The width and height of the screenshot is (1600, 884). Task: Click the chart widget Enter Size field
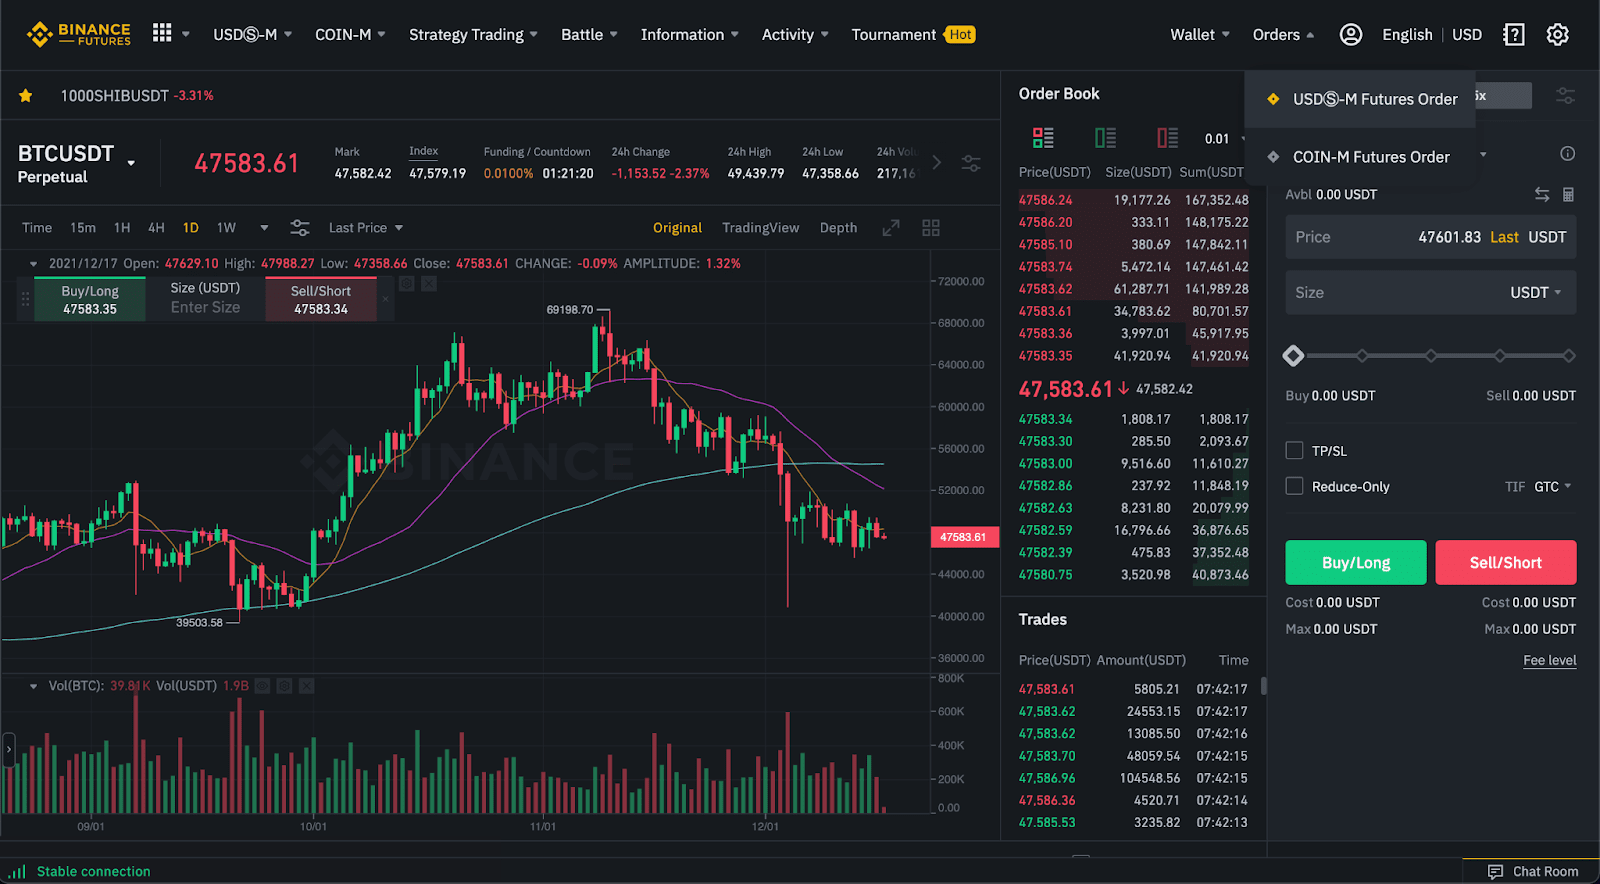pyautogui.click(x=205, y=308)
